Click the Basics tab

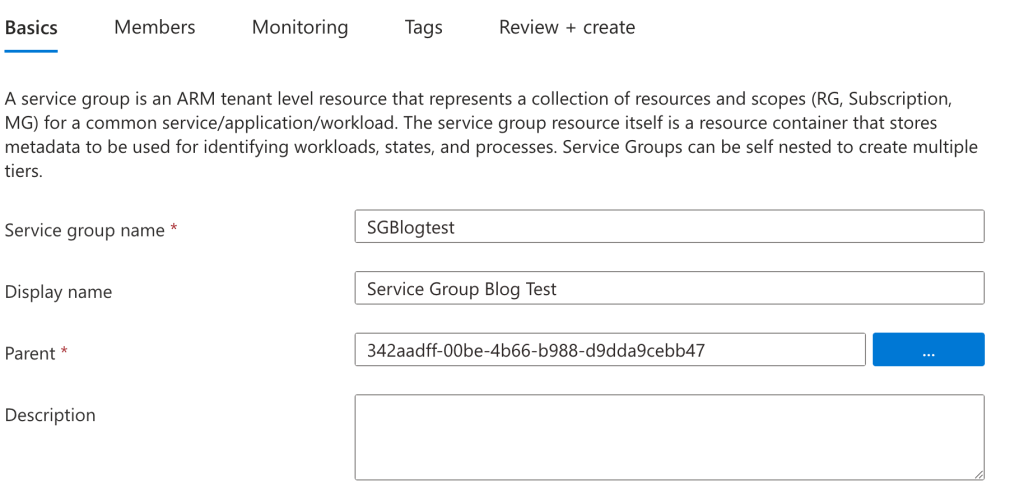tap(31, 27)
